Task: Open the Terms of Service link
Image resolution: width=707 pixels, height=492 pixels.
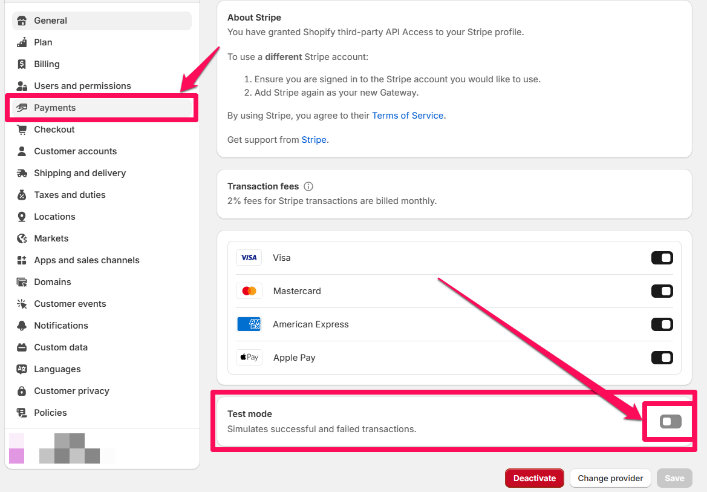Action: [x=408, y=116]
